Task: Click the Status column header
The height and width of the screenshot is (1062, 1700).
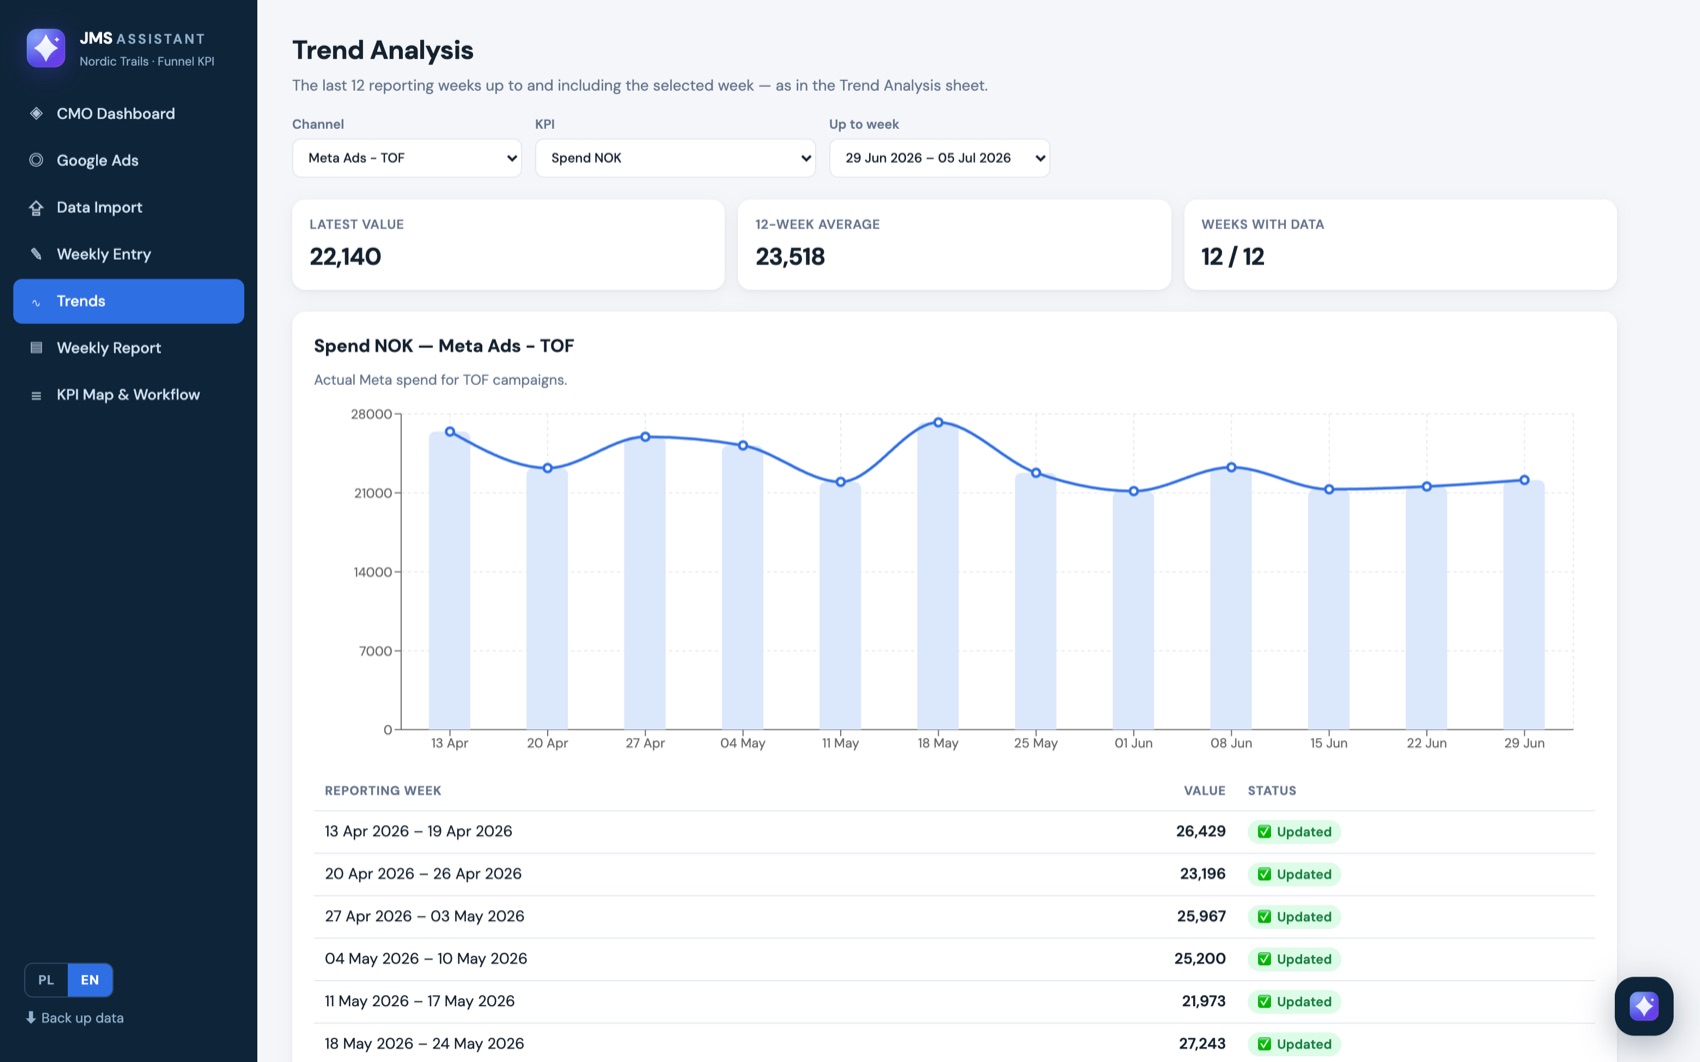Action: [x=1272, y=790]
